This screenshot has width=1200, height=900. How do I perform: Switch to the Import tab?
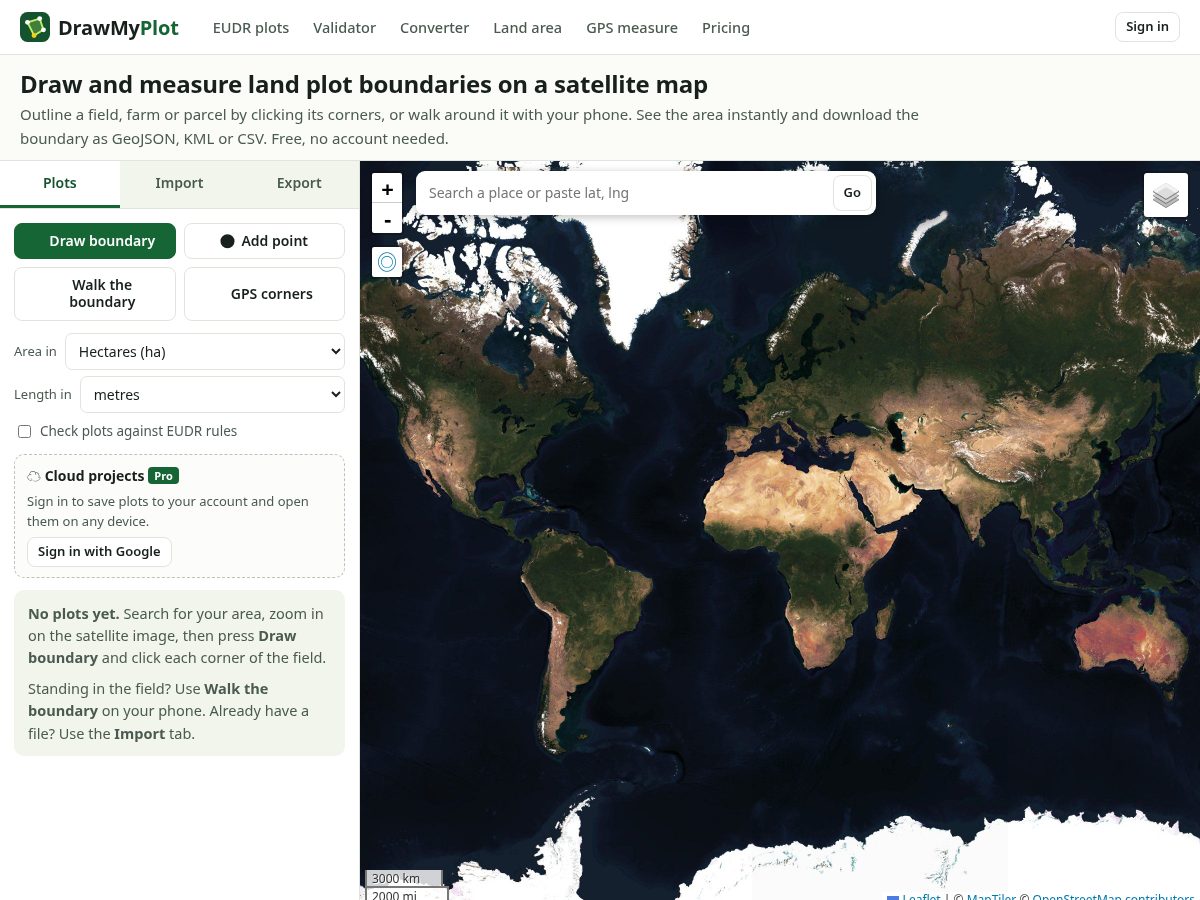179,183
